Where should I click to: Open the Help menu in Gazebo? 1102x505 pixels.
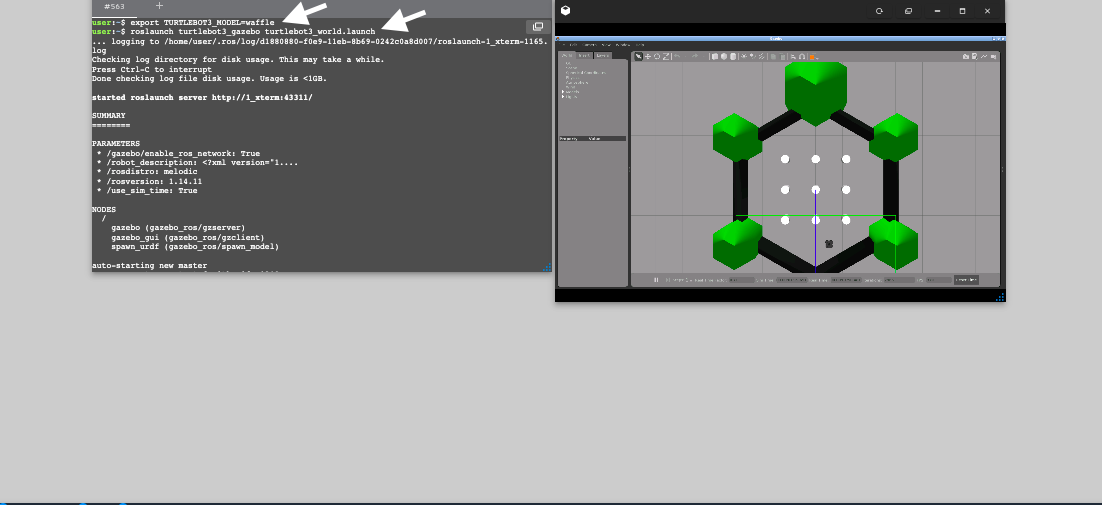[x=640, y=45]
